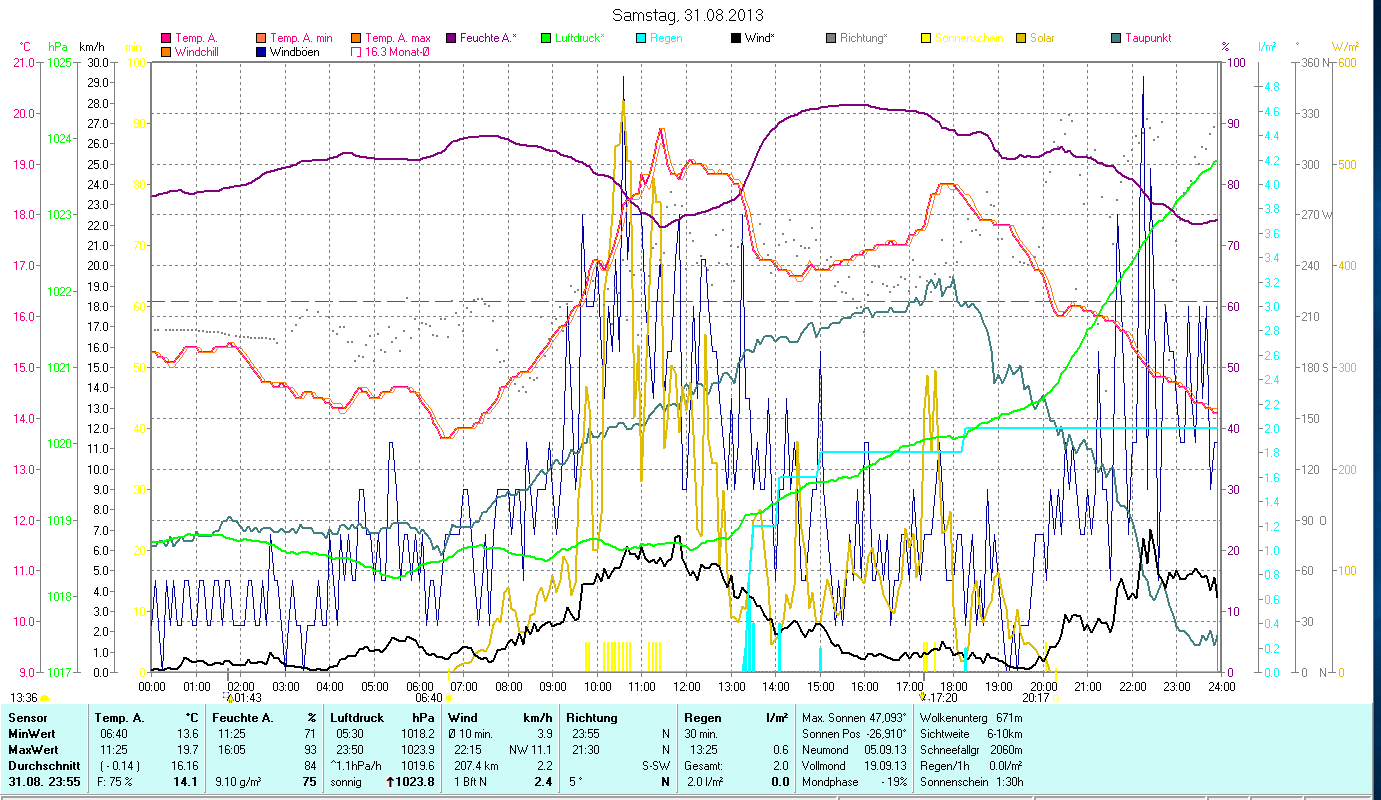Click the average pressure value 1019.6

point(417,766)
